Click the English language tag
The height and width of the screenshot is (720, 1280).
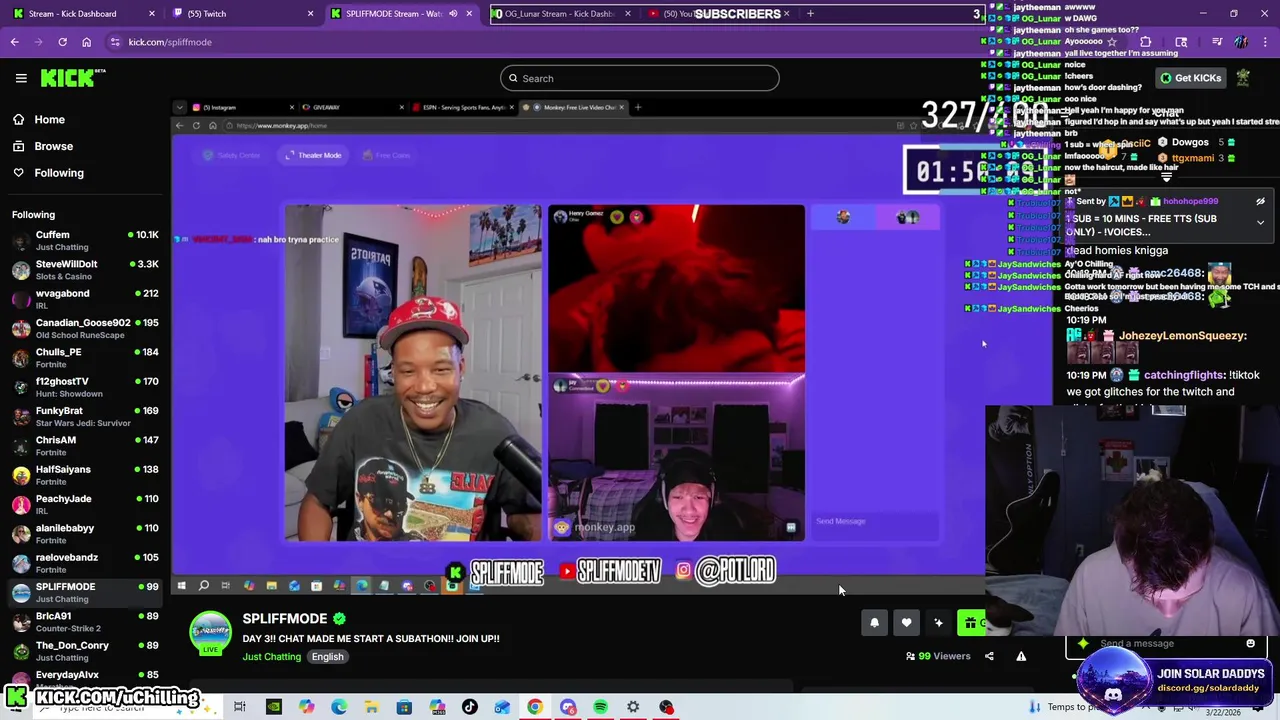(x=327, y=657)
